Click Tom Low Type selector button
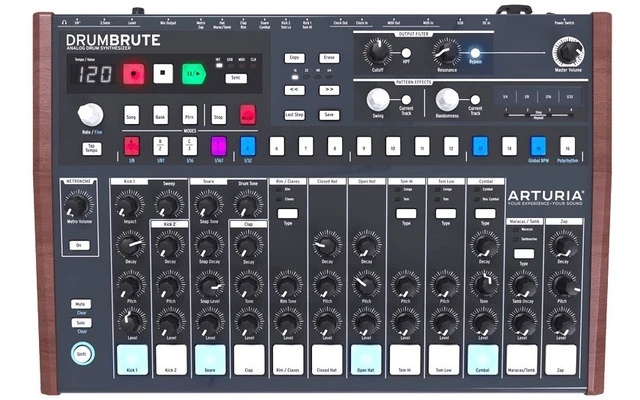This screenshot has height=400, width=640. [x=446, y=213]
